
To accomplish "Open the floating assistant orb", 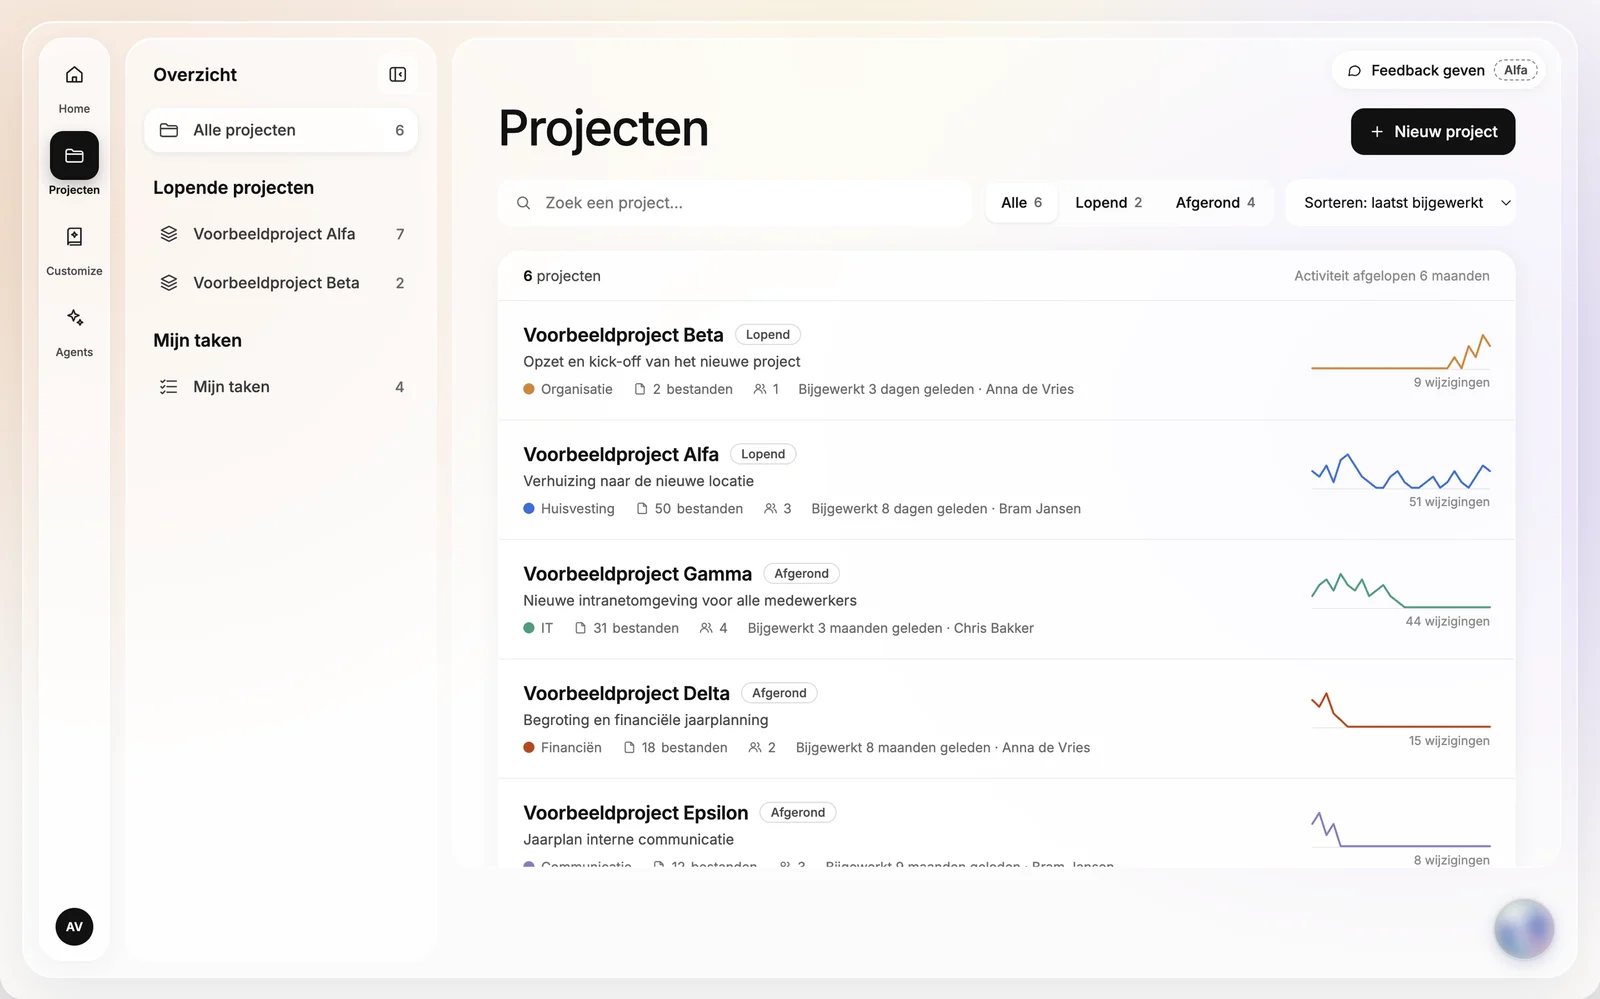I will click(1524, 929).
